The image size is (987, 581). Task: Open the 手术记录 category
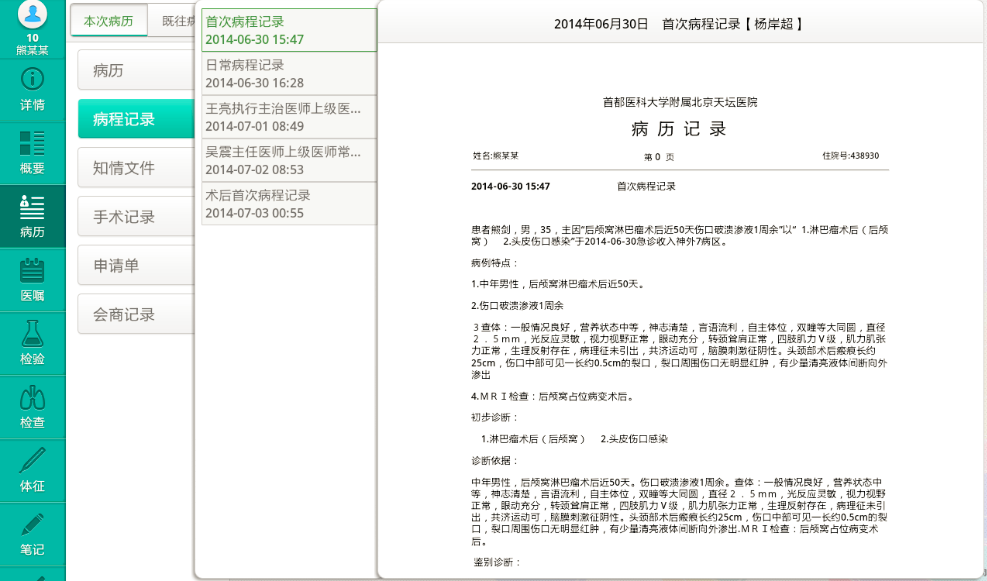click(x=135, y=217)
